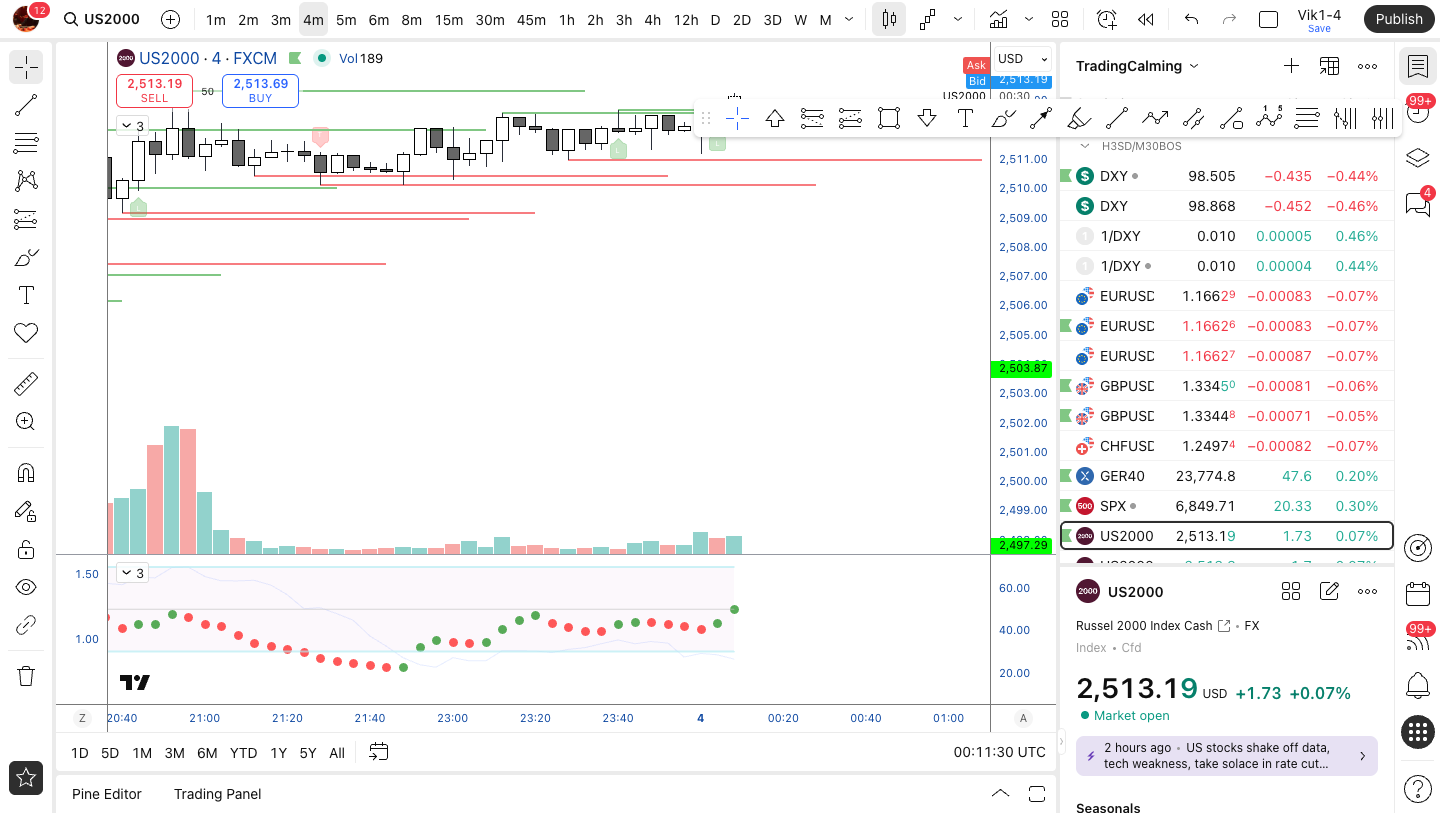Click the Publish button
This screenshot has width=1440, height=813.
click(1398, 19)
